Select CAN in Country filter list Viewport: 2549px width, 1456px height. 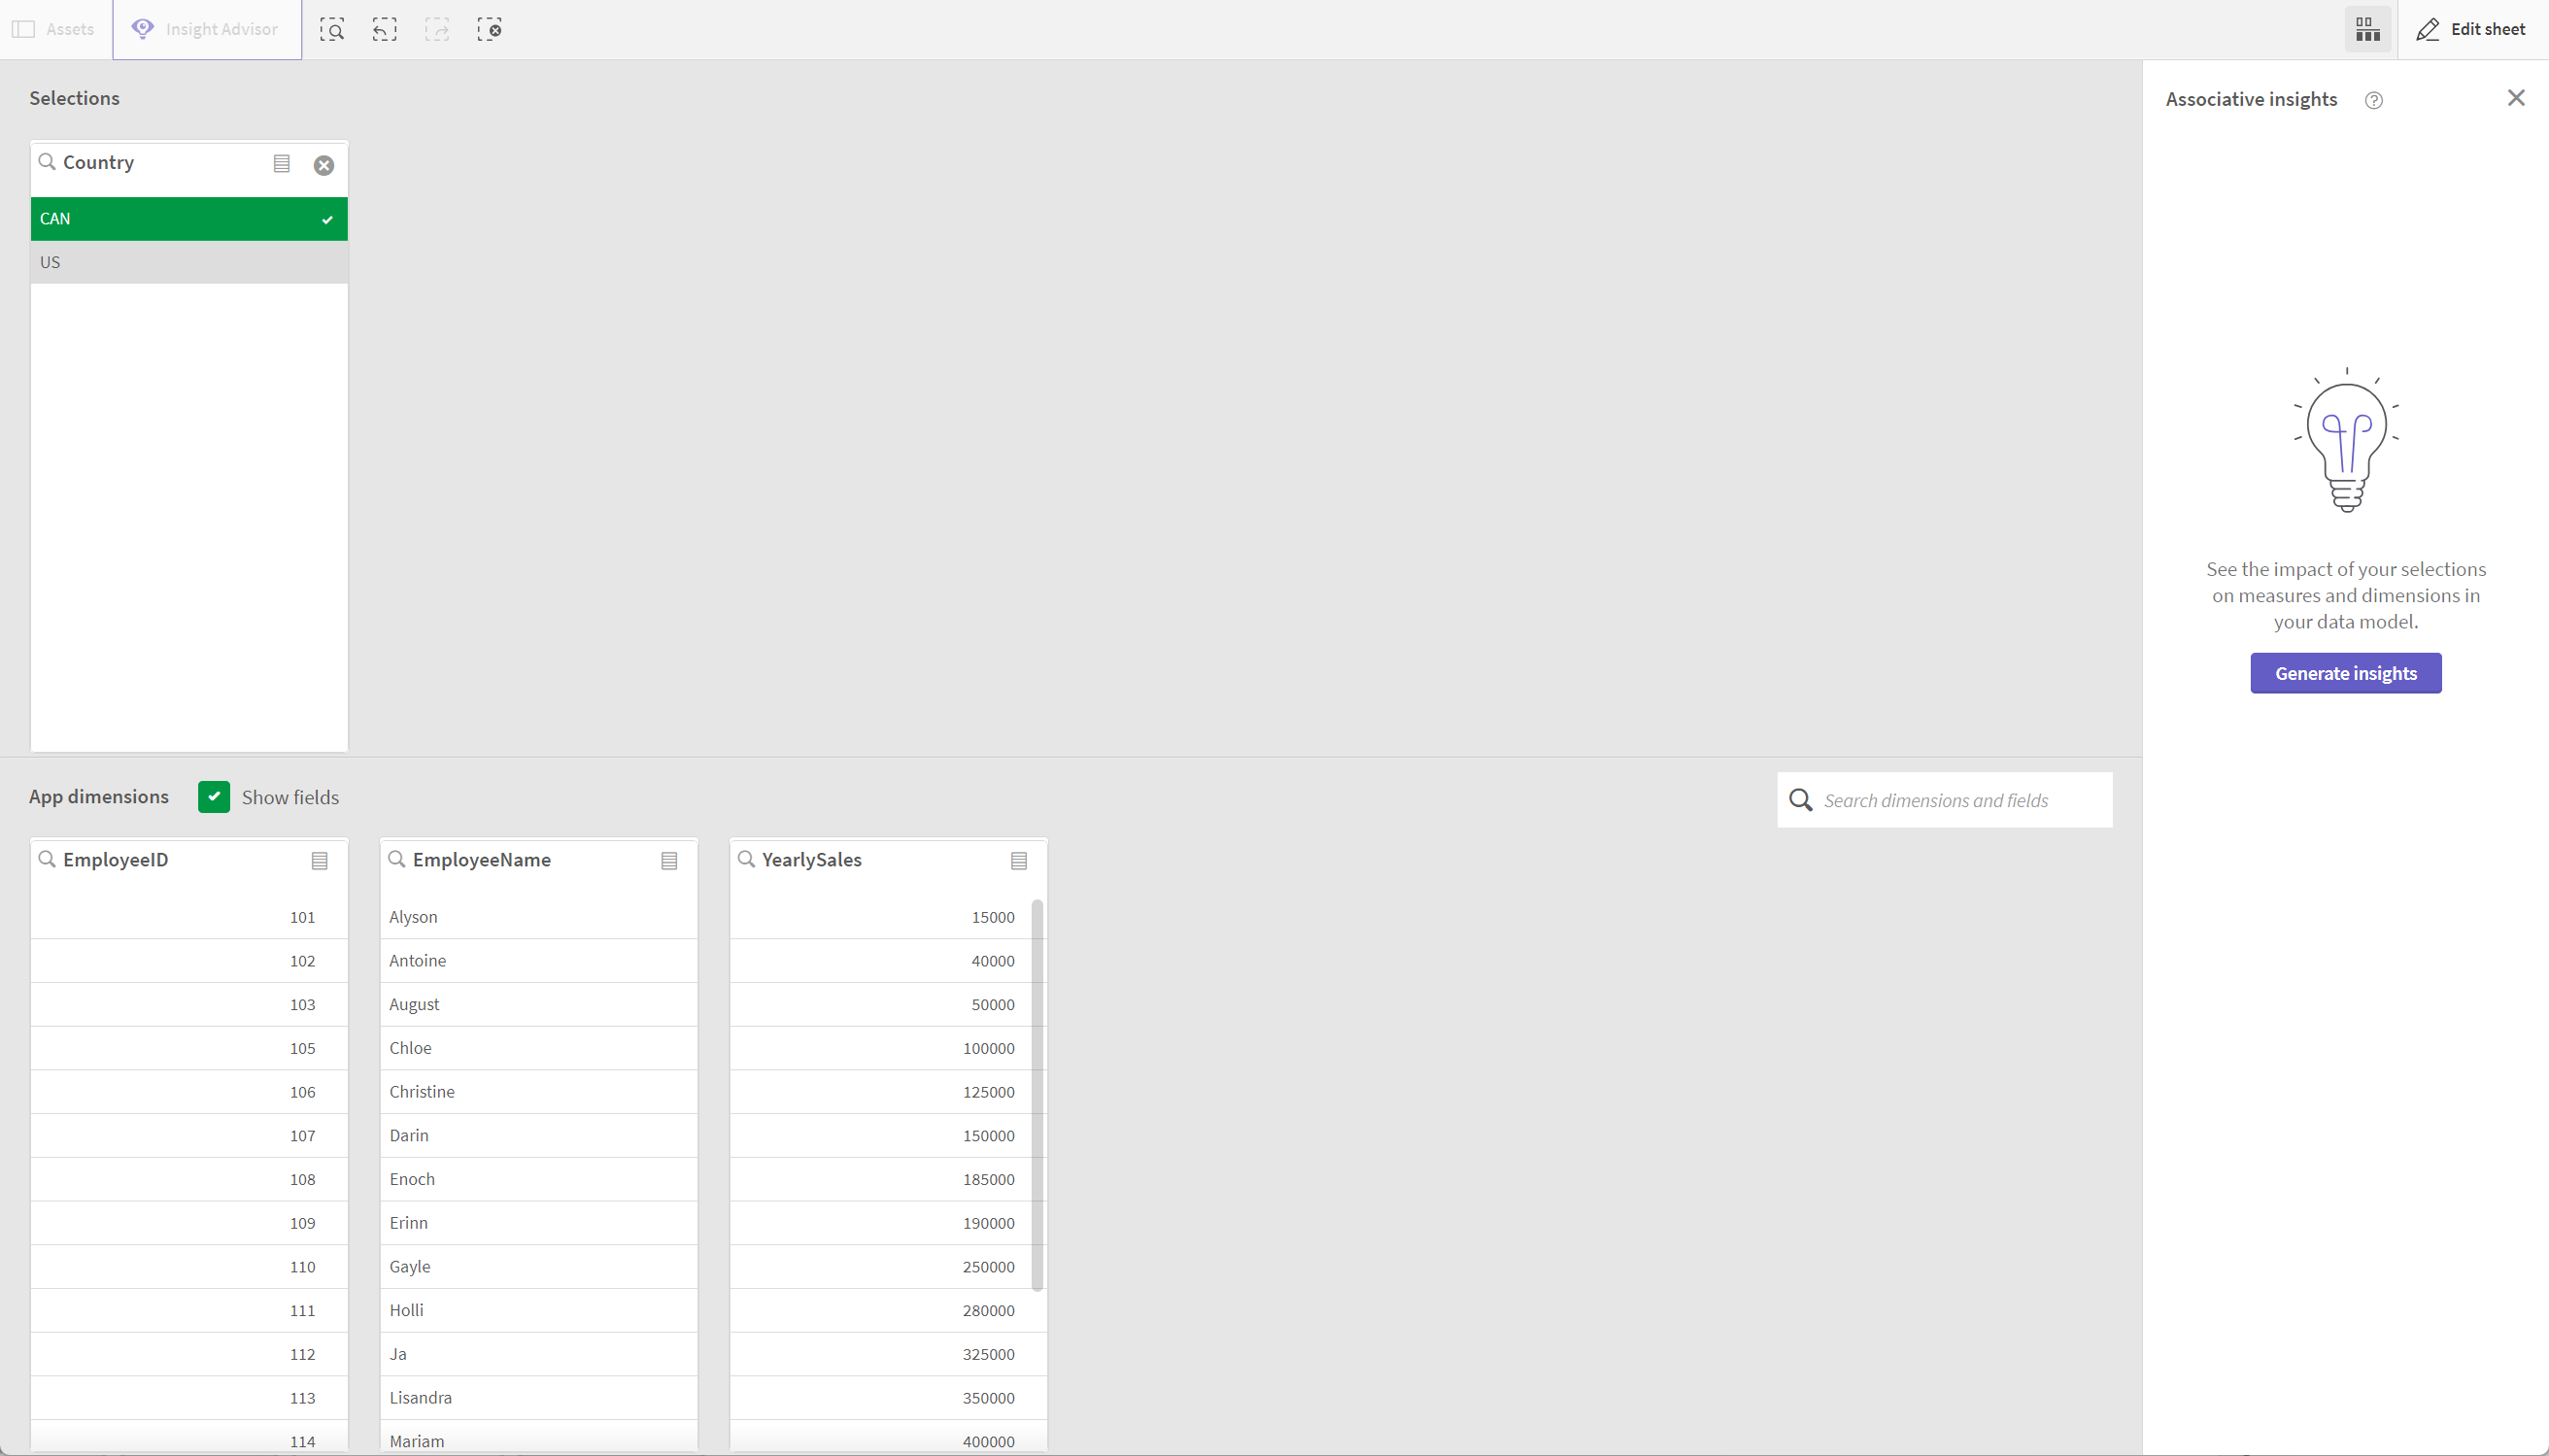187,217
